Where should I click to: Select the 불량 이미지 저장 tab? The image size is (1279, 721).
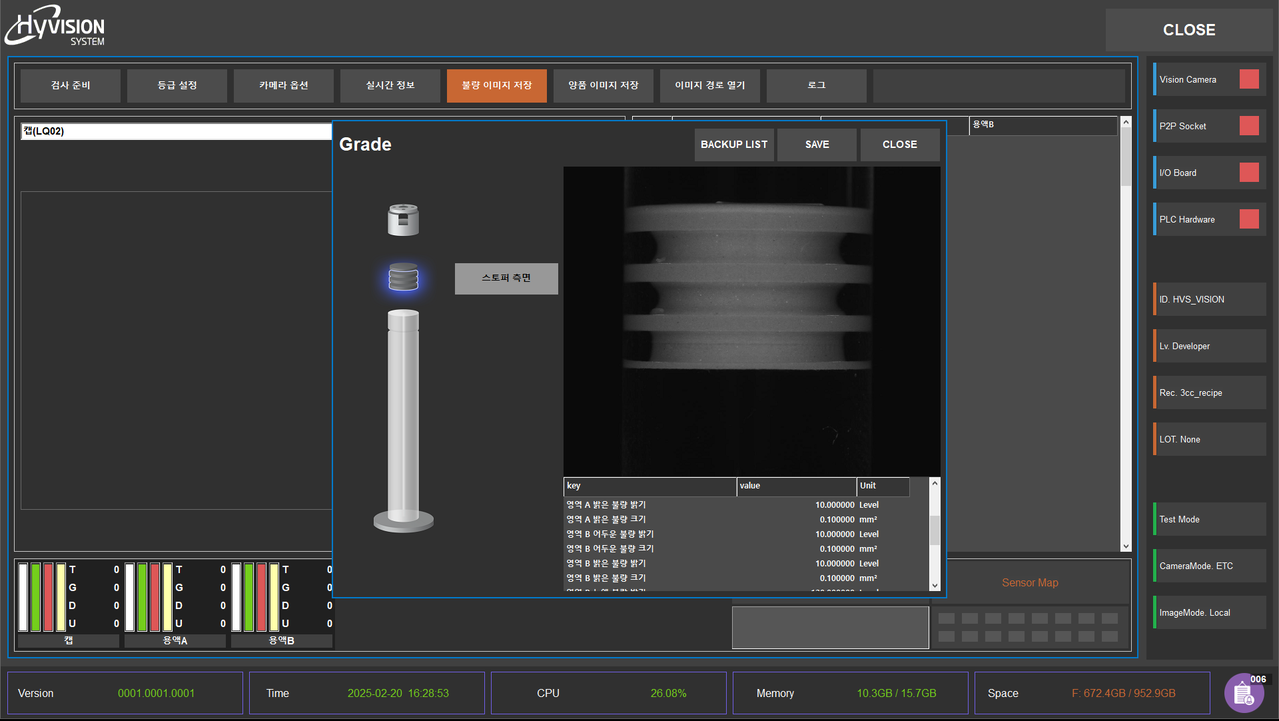(497, 86)
